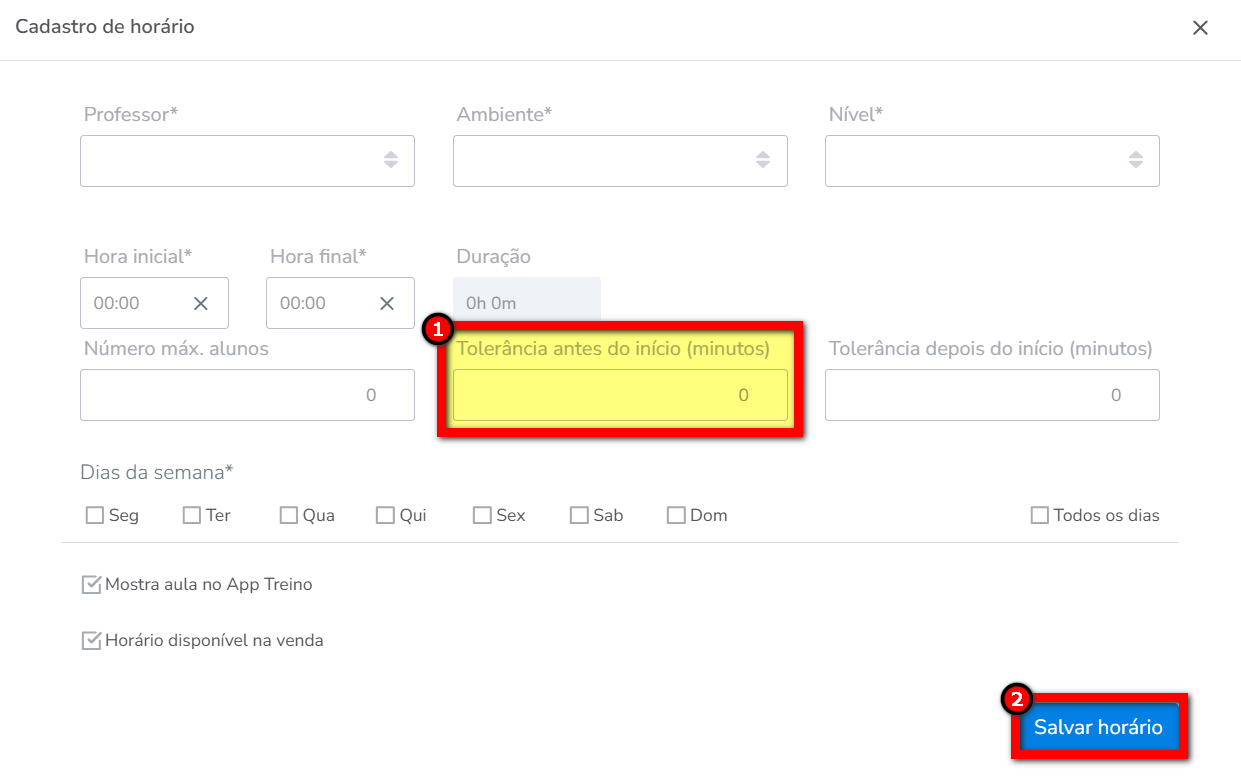Viewport: 1241px width, 782px height.
Task: Uncheck Mostra aula no App Treino
Action: tap(91, 585)
